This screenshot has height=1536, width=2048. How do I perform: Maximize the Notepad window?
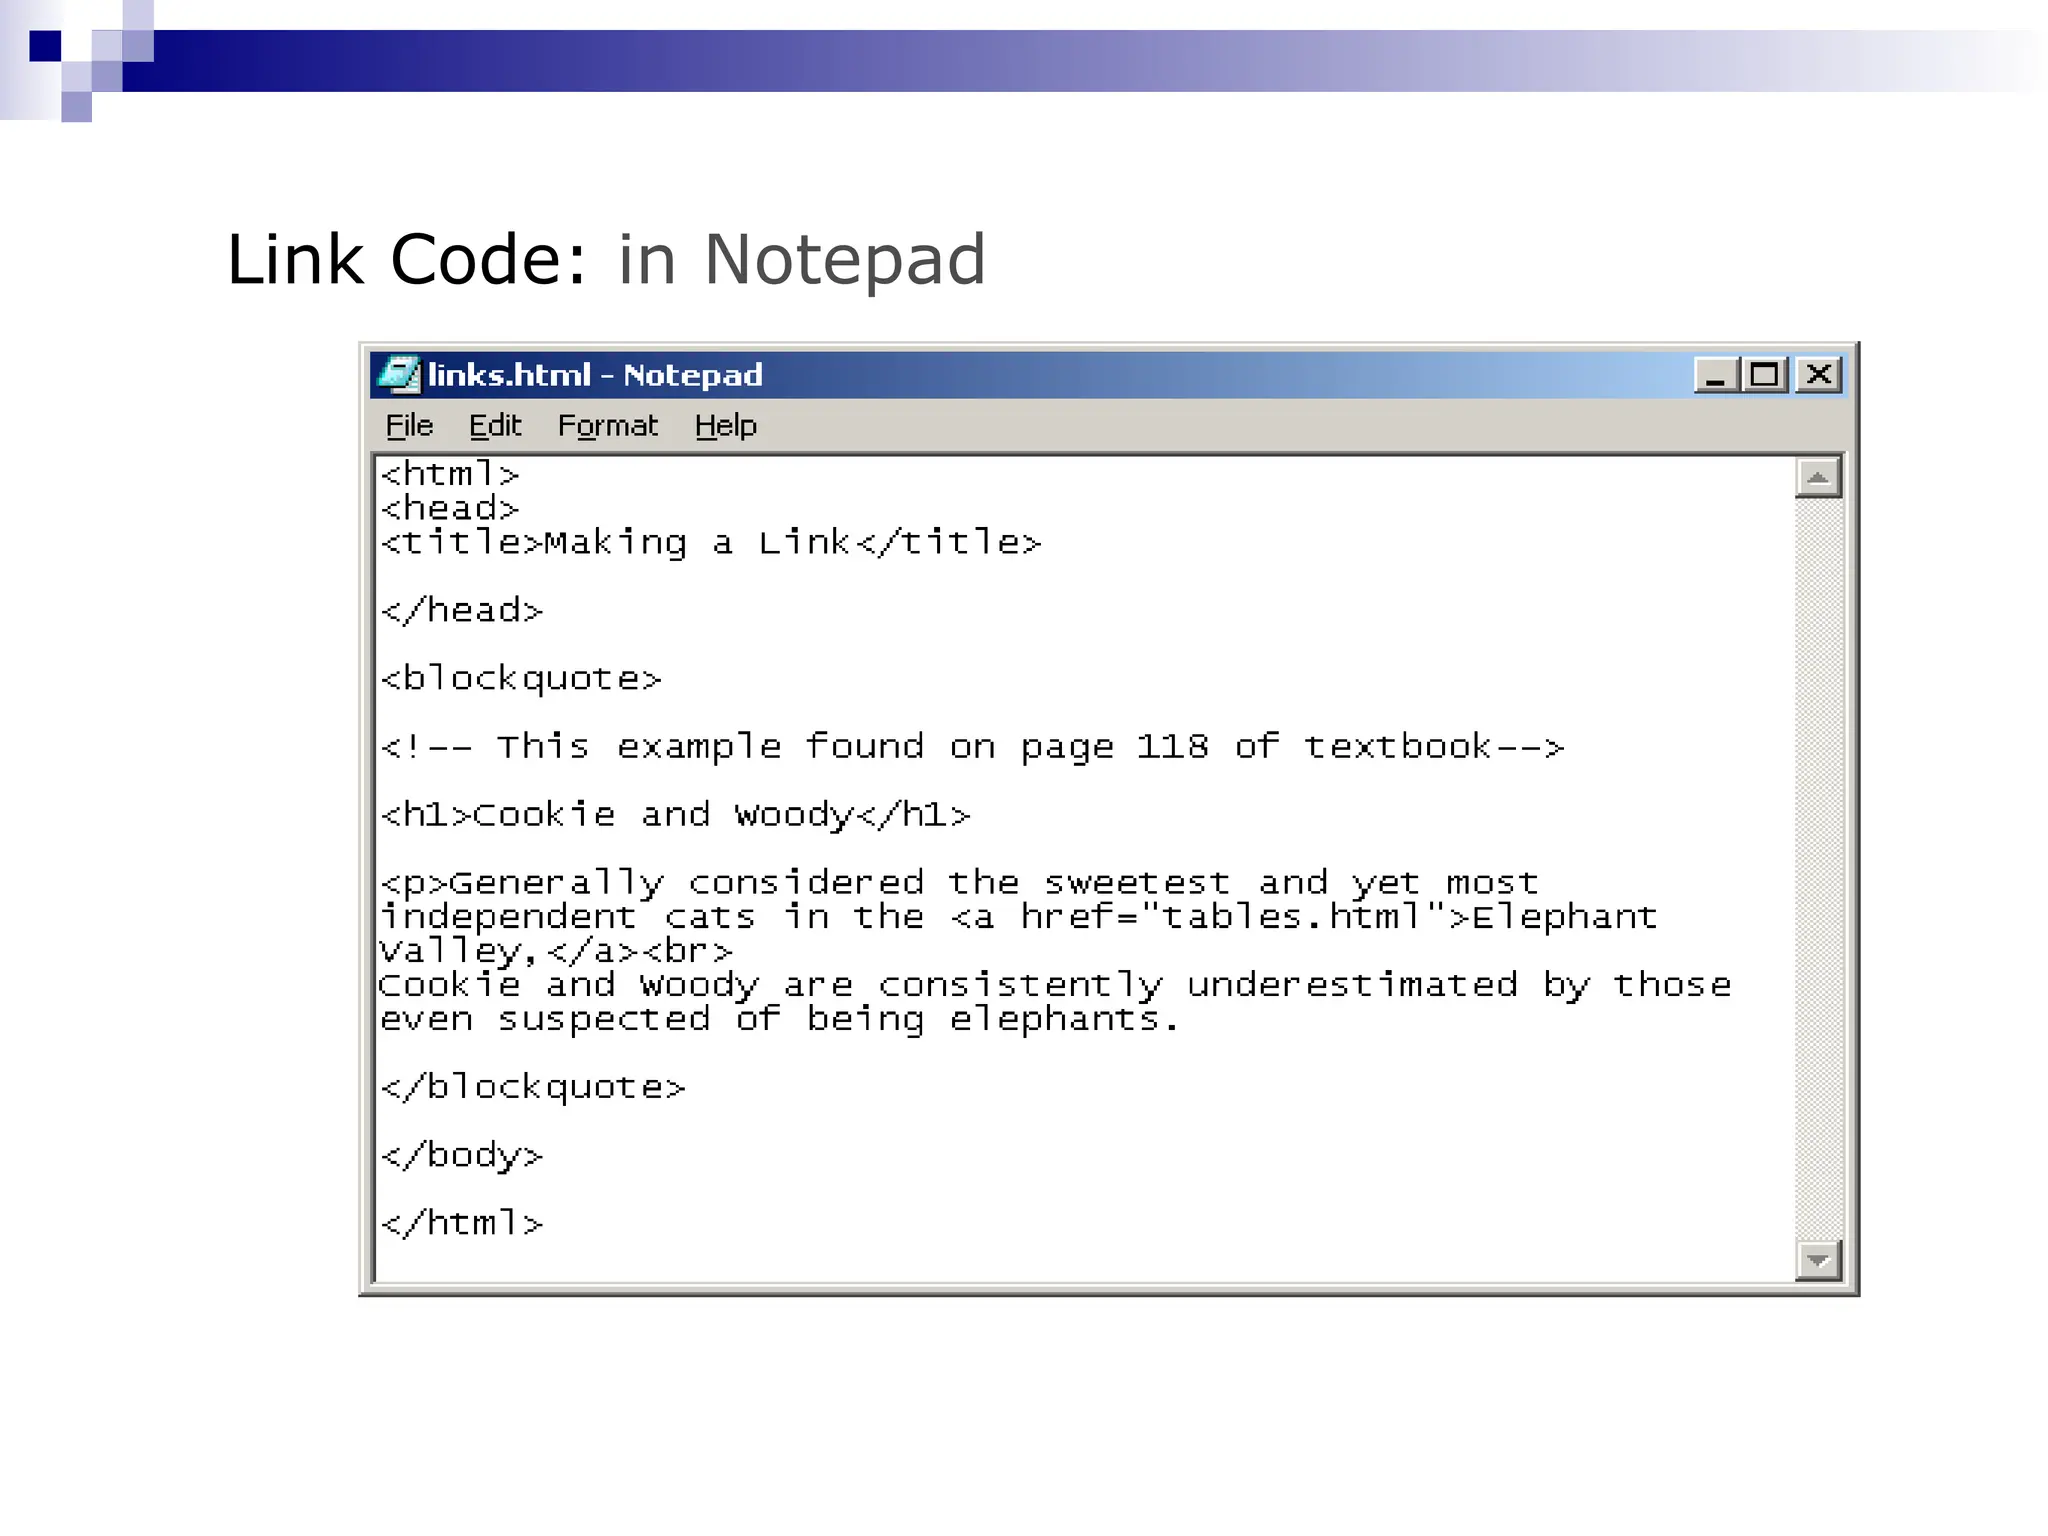(x=1766, y=376)
